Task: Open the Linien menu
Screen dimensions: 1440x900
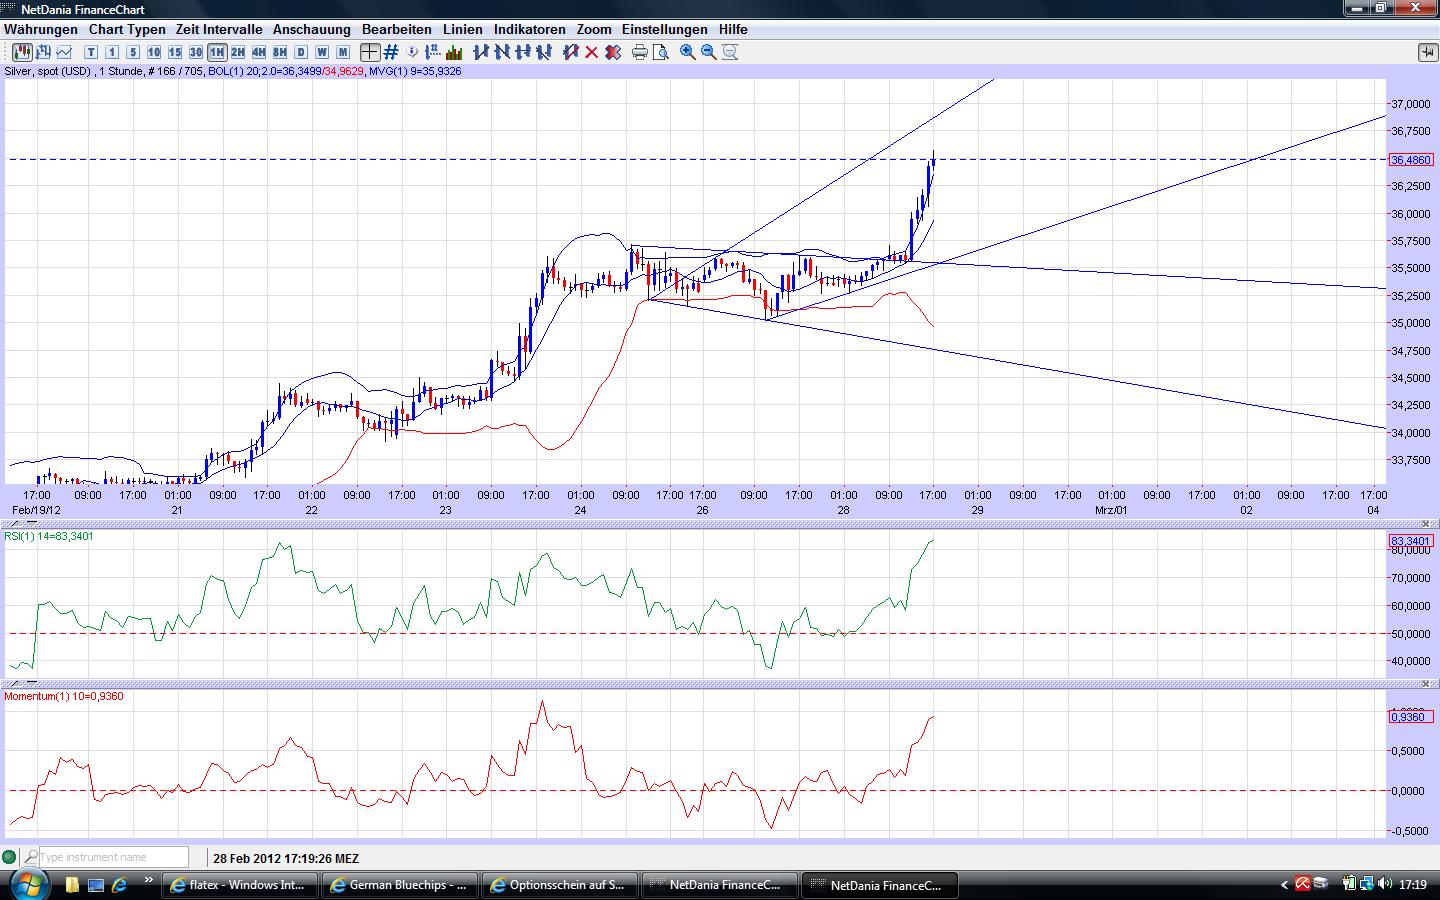Action: coord(463,30)
